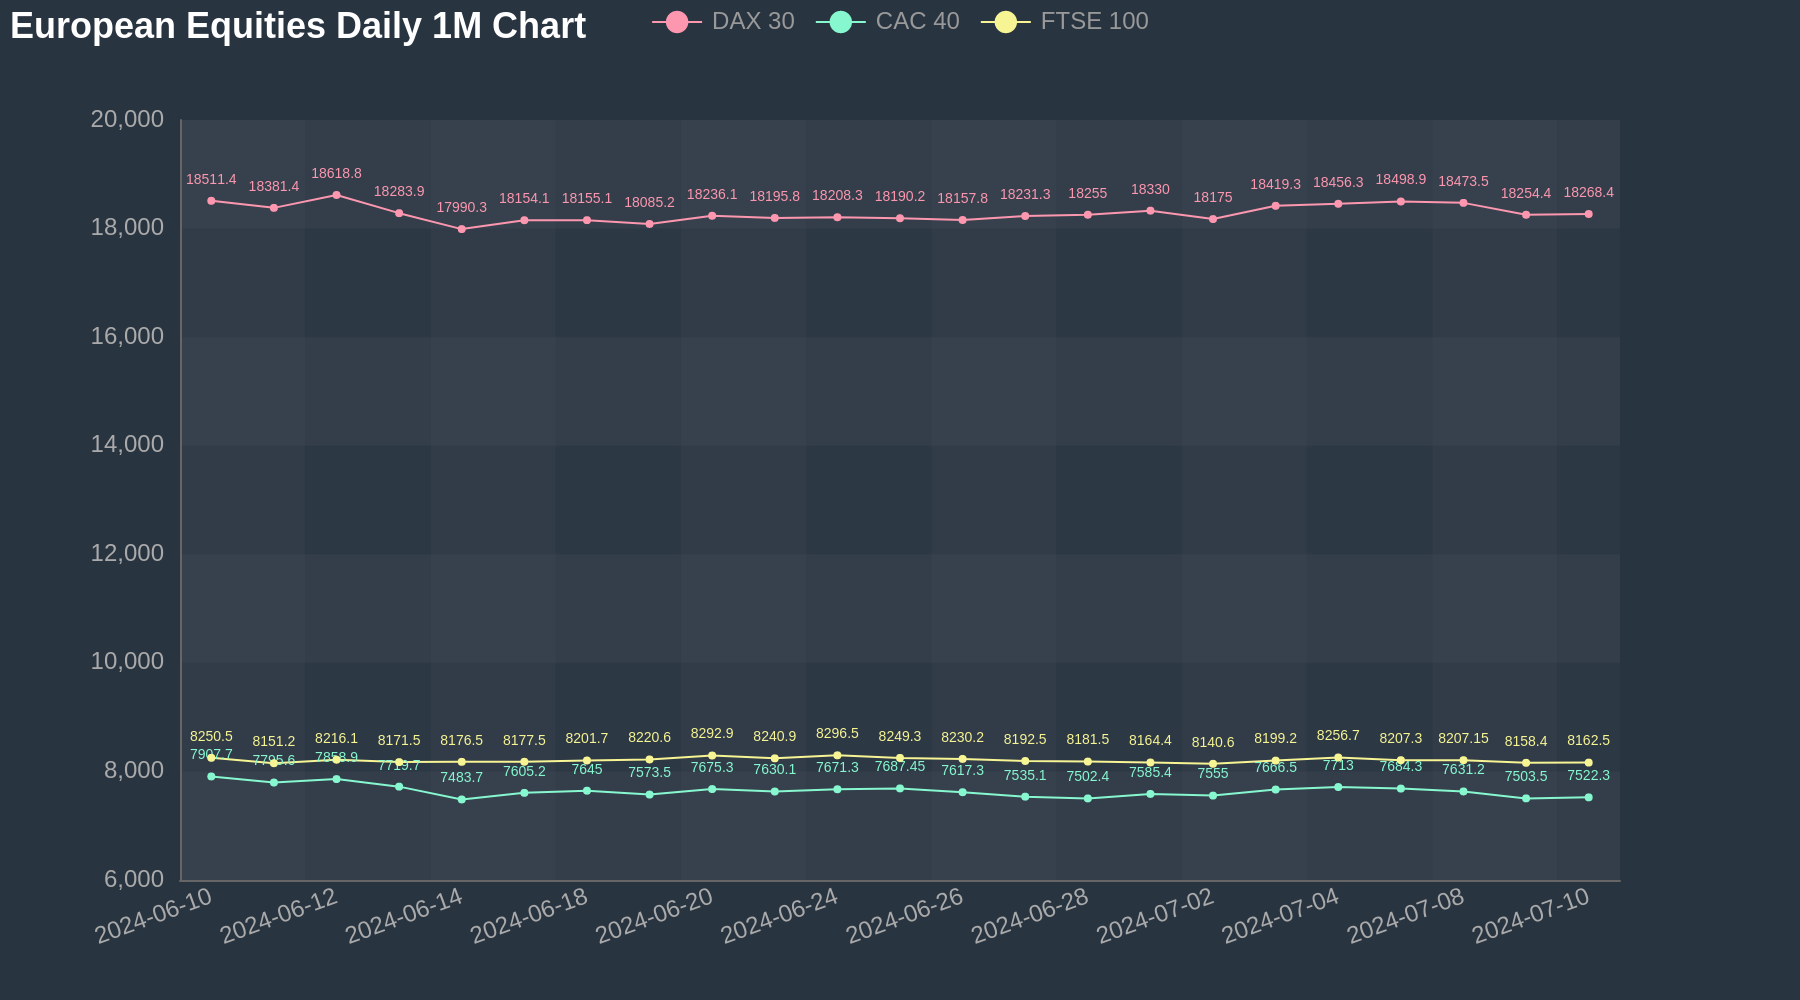Select FTSE data point labeled 8176.5

click(461, 762)
